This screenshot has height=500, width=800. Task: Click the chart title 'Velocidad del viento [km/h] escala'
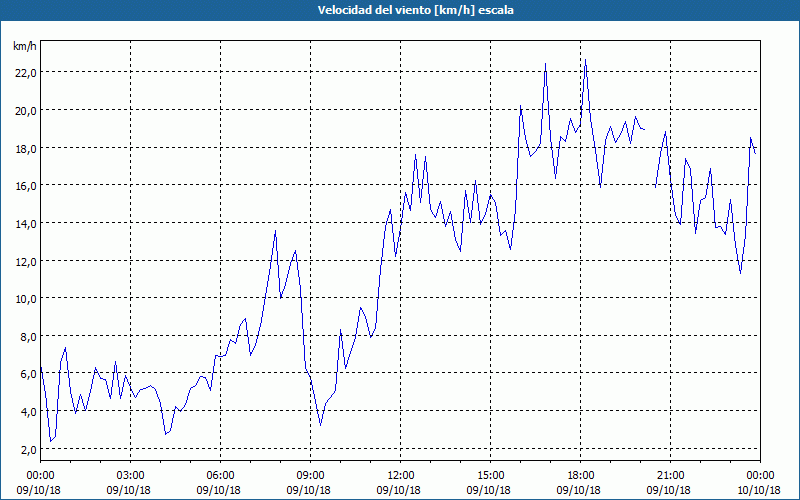point(415,10)
